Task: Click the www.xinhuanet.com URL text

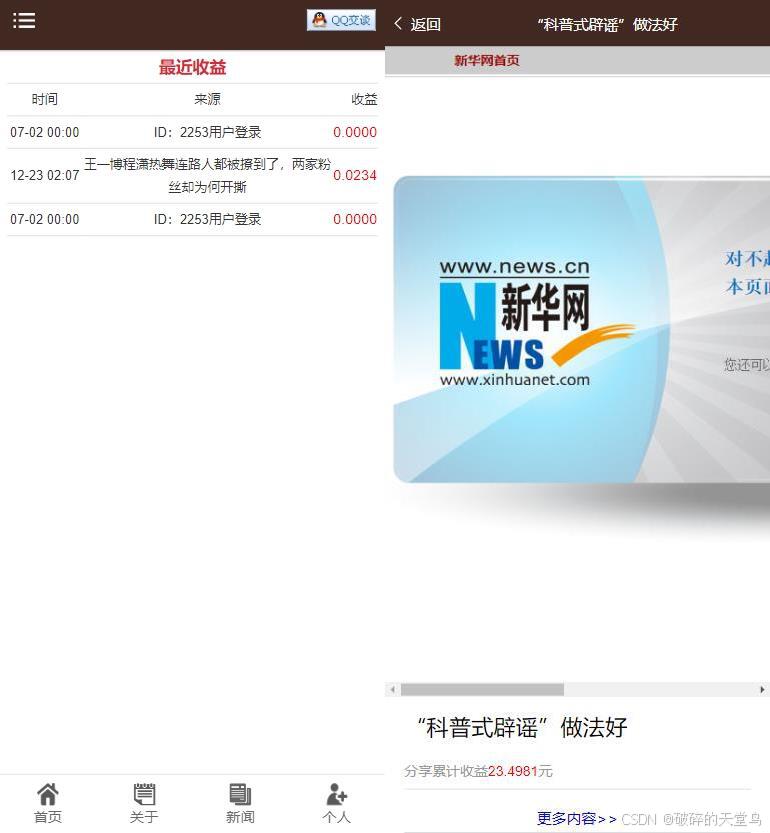Action: pos(514,379)
